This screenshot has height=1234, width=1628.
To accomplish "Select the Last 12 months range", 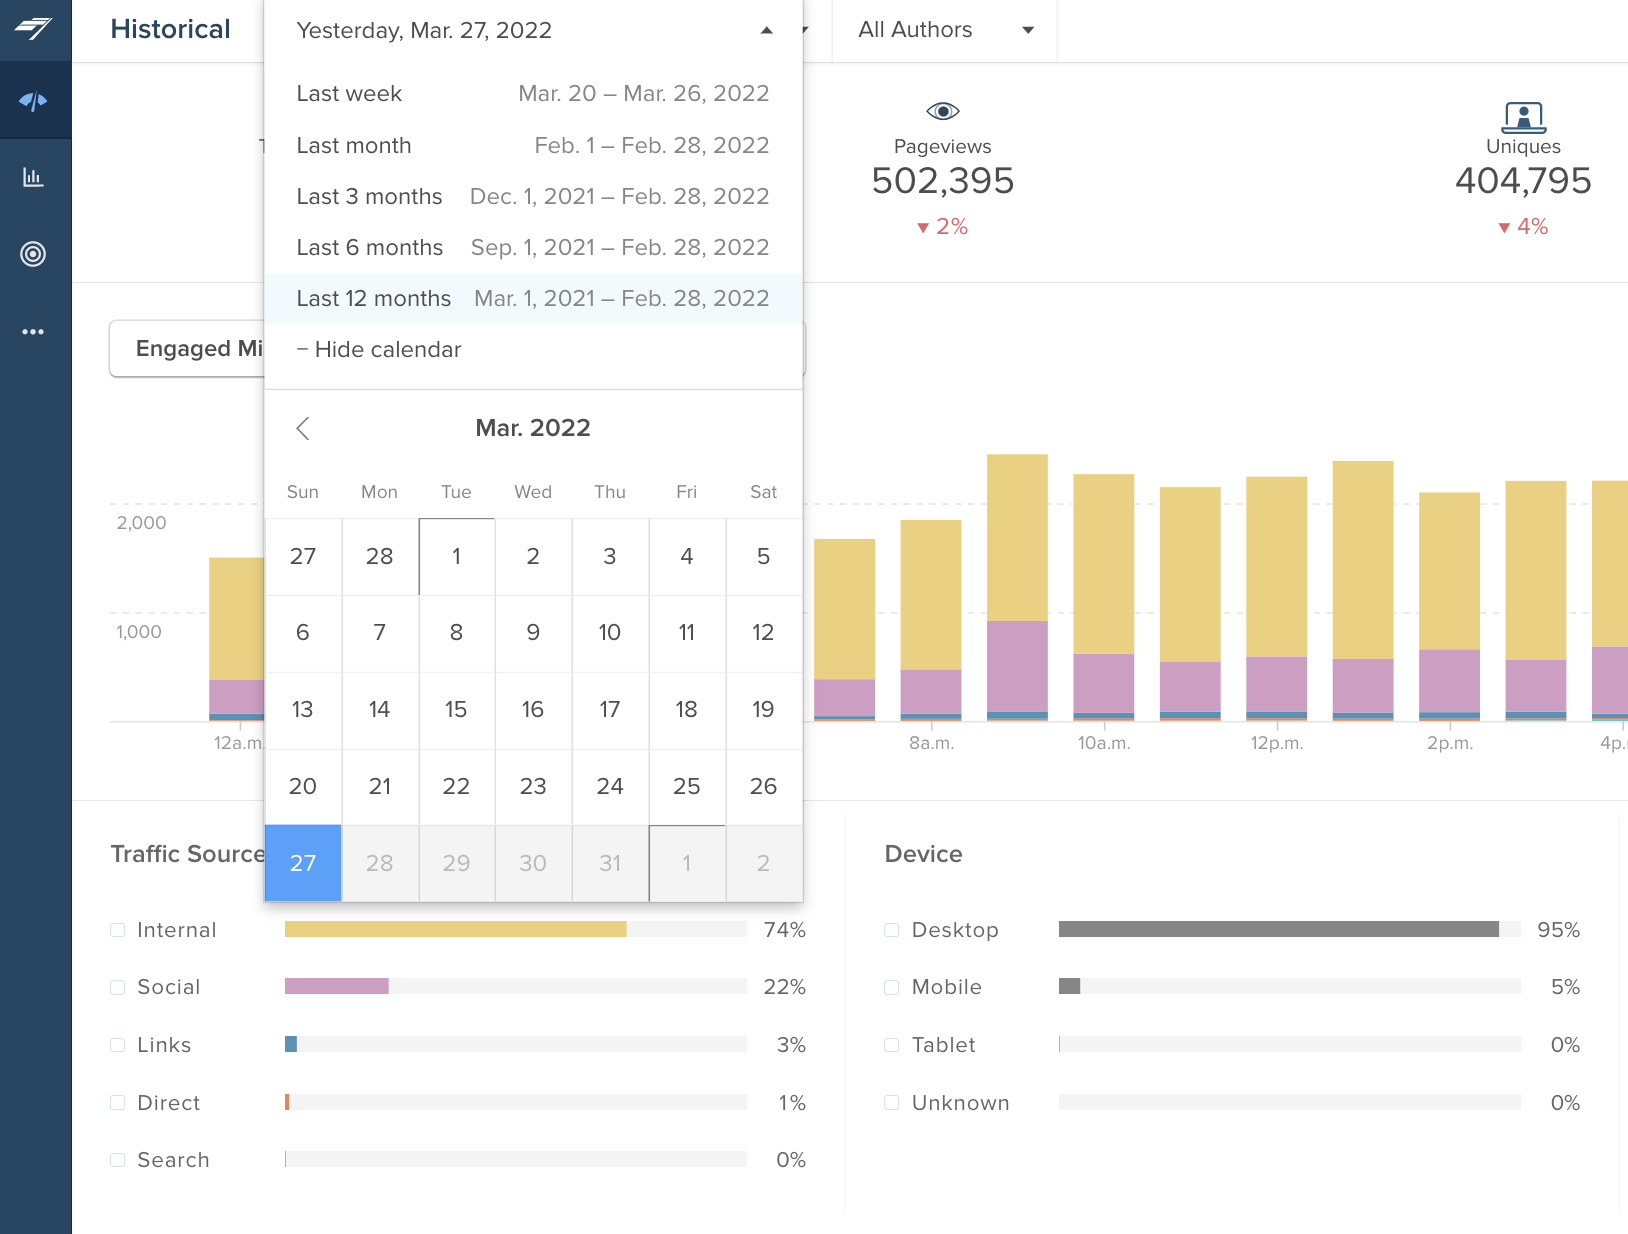I will tap(533, 299).
